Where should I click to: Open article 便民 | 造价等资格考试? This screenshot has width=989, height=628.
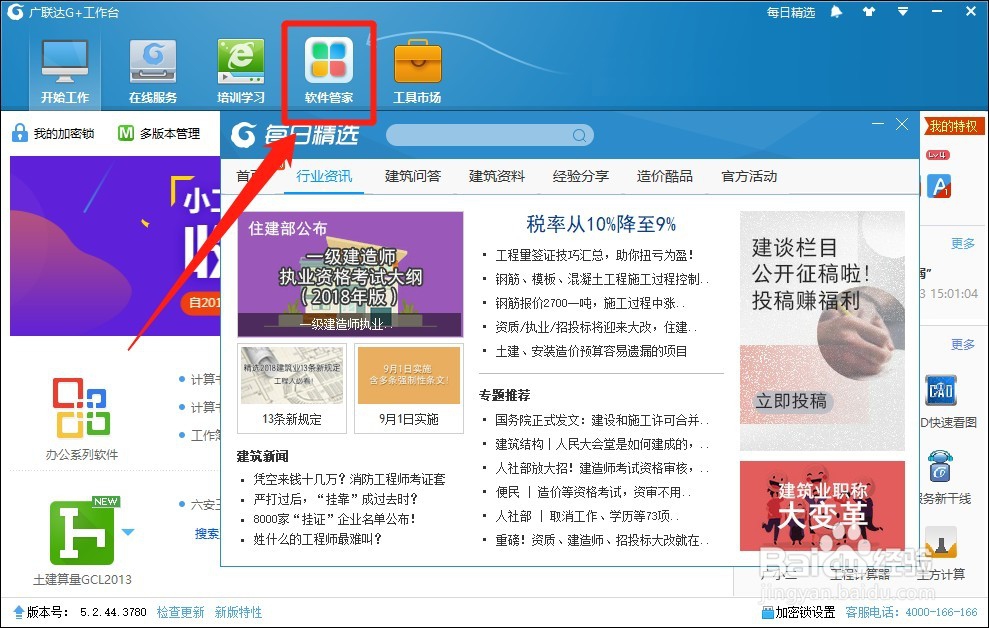click(x=593, y=492)
